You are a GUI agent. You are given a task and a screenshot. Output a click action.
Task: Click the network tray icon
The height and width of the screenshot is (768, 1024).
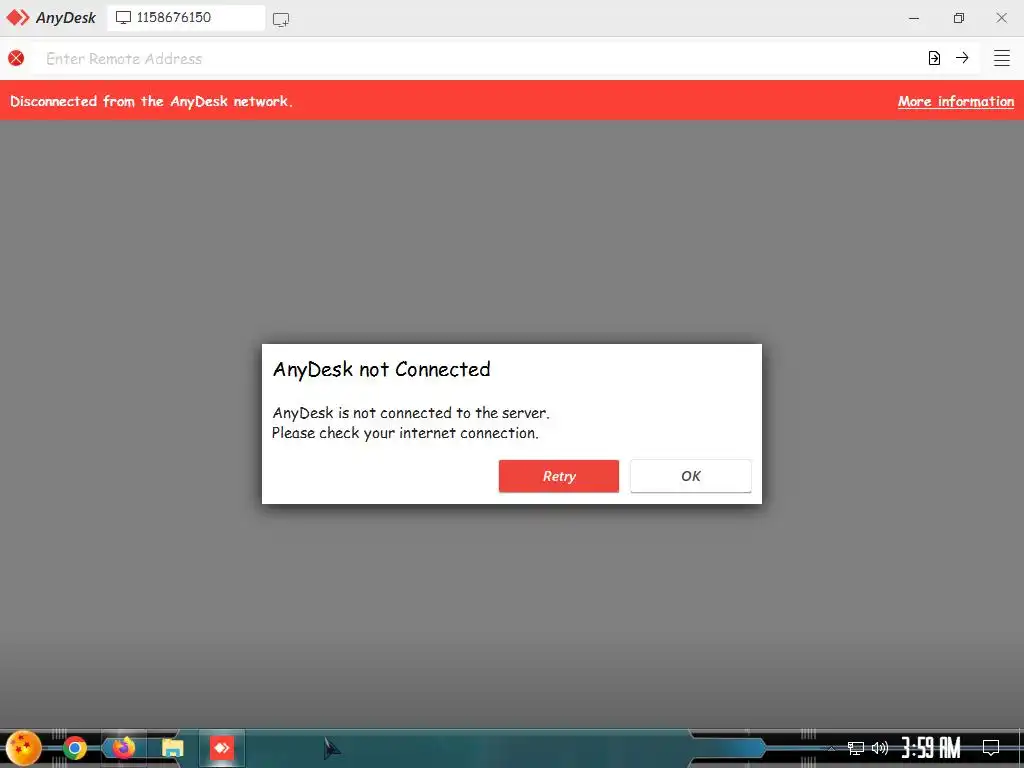point(856,748)
